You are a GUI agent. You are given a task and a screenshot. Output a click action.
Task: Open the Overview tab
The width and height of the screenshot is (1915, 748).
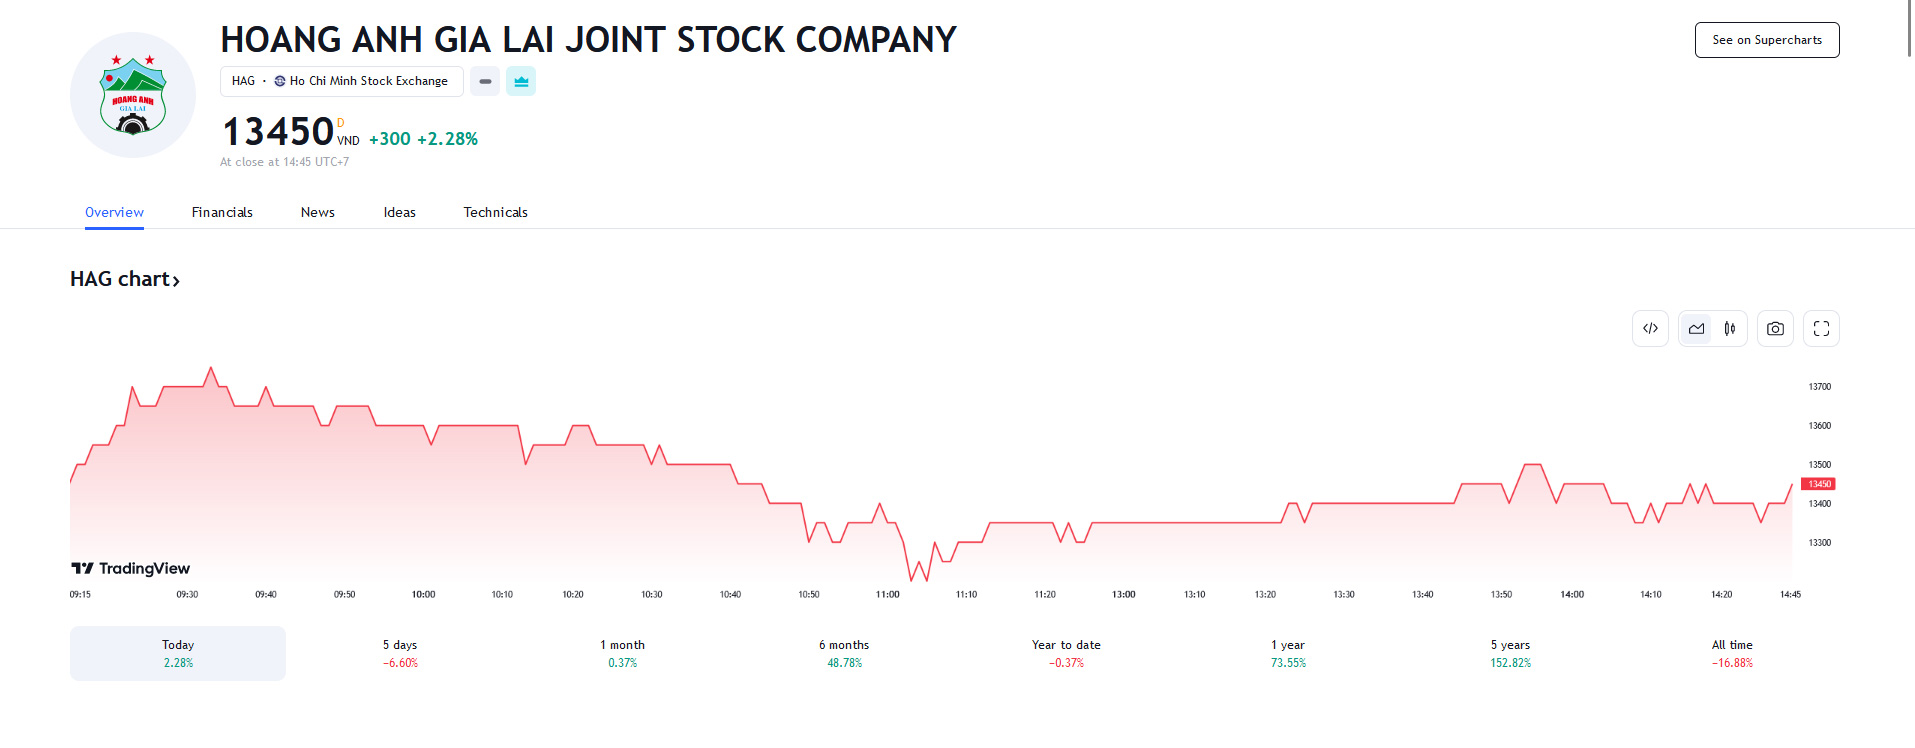[114, 212]
